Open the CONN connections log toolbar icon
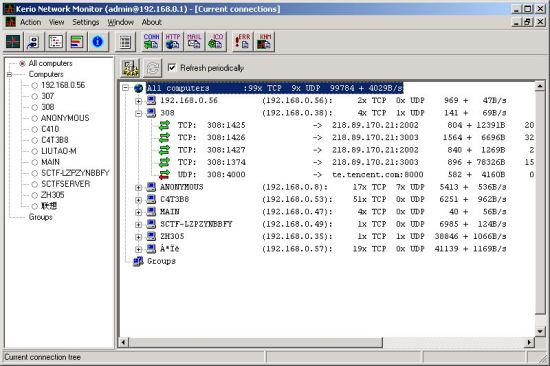The image size is (550, 366). (x=151, y=42)
